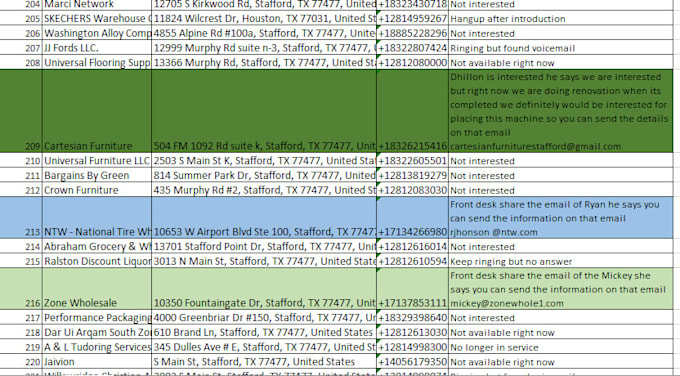Image resolution: width=680 pixels, height=376 pixels.
Task: Click address 3013 N Main St cell
Action: [x=264, y=261]
